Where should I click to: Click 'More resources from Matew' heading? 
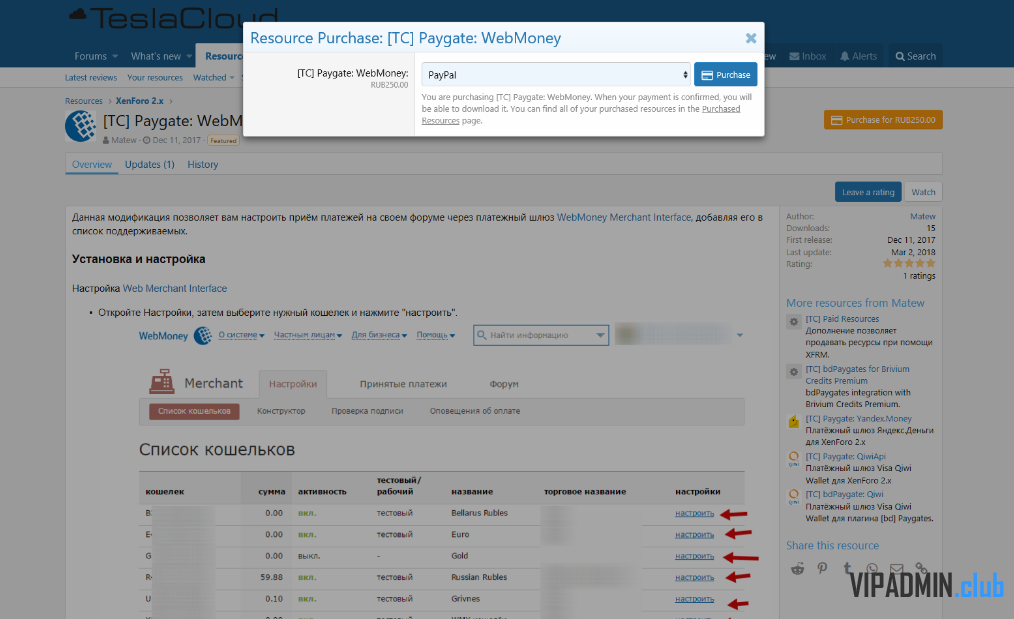855,303
